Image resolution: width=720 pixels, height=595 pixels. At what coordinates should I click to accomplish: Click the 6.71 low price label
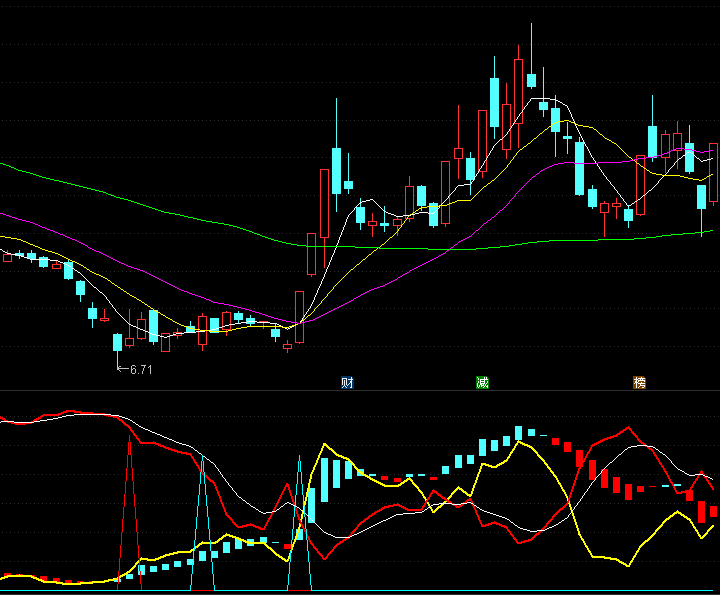[141, 370]
